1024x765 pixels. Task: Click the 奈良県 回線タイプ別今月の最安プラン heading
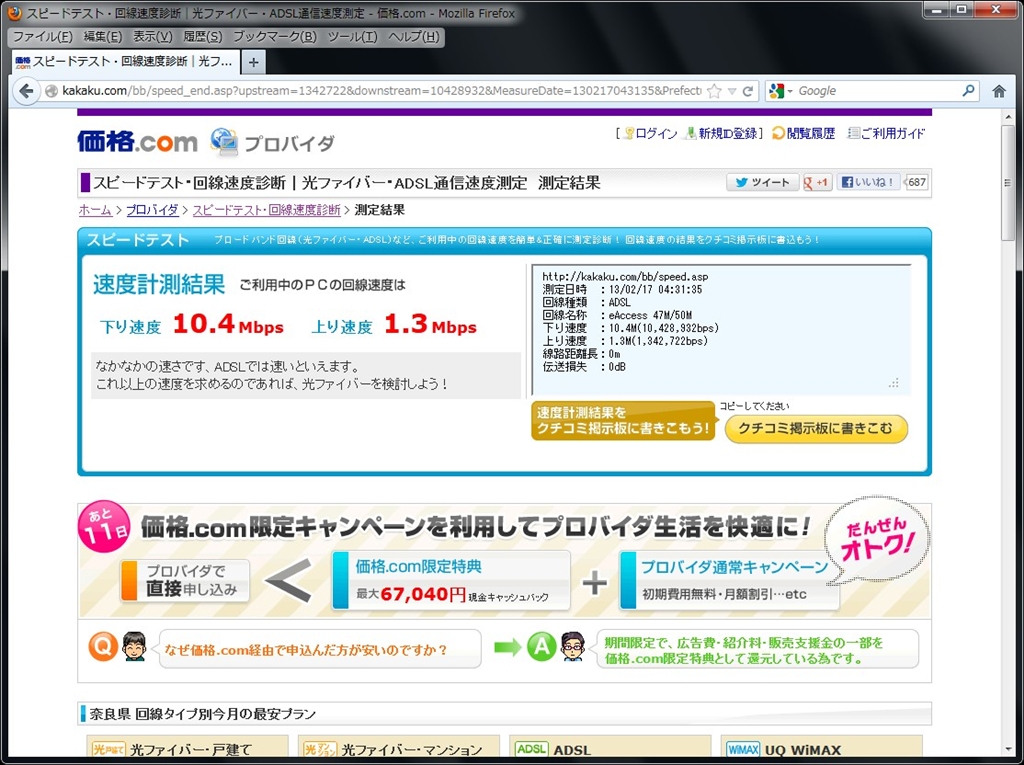pyautogui.click(x=202, y=713)
